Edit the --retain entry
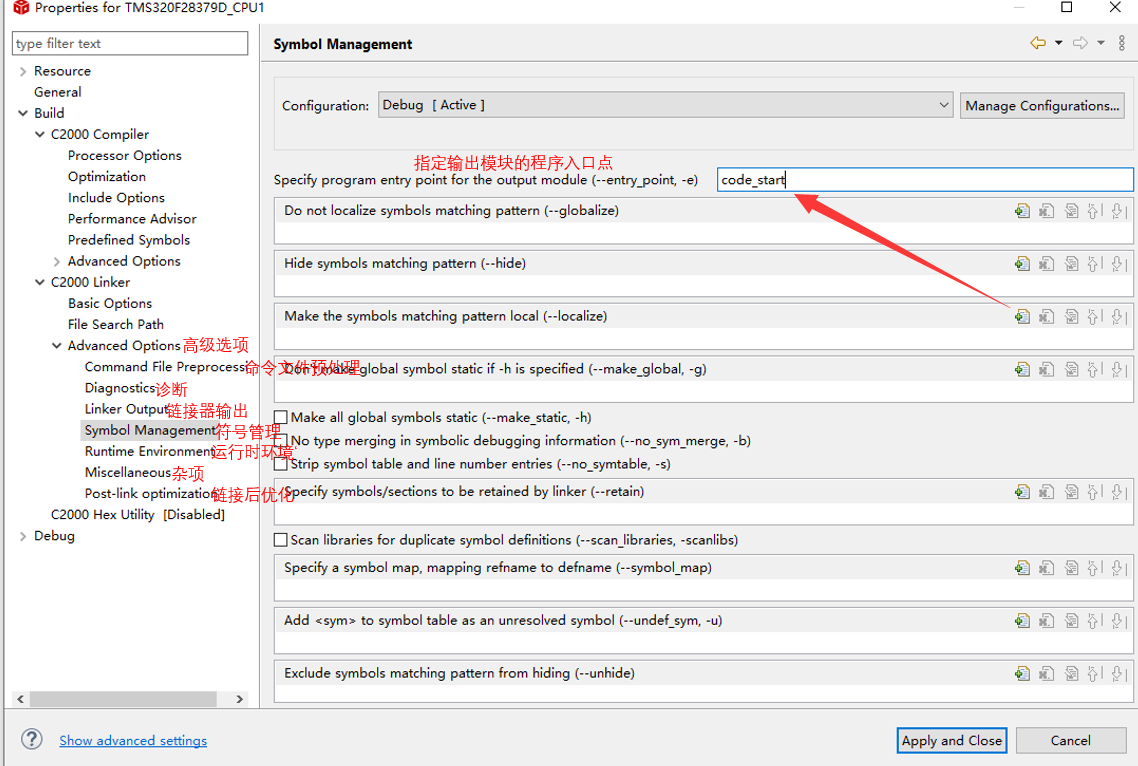Image resolution: width=1138 pixels, height=766 pixels. [x=1071, y=492]
